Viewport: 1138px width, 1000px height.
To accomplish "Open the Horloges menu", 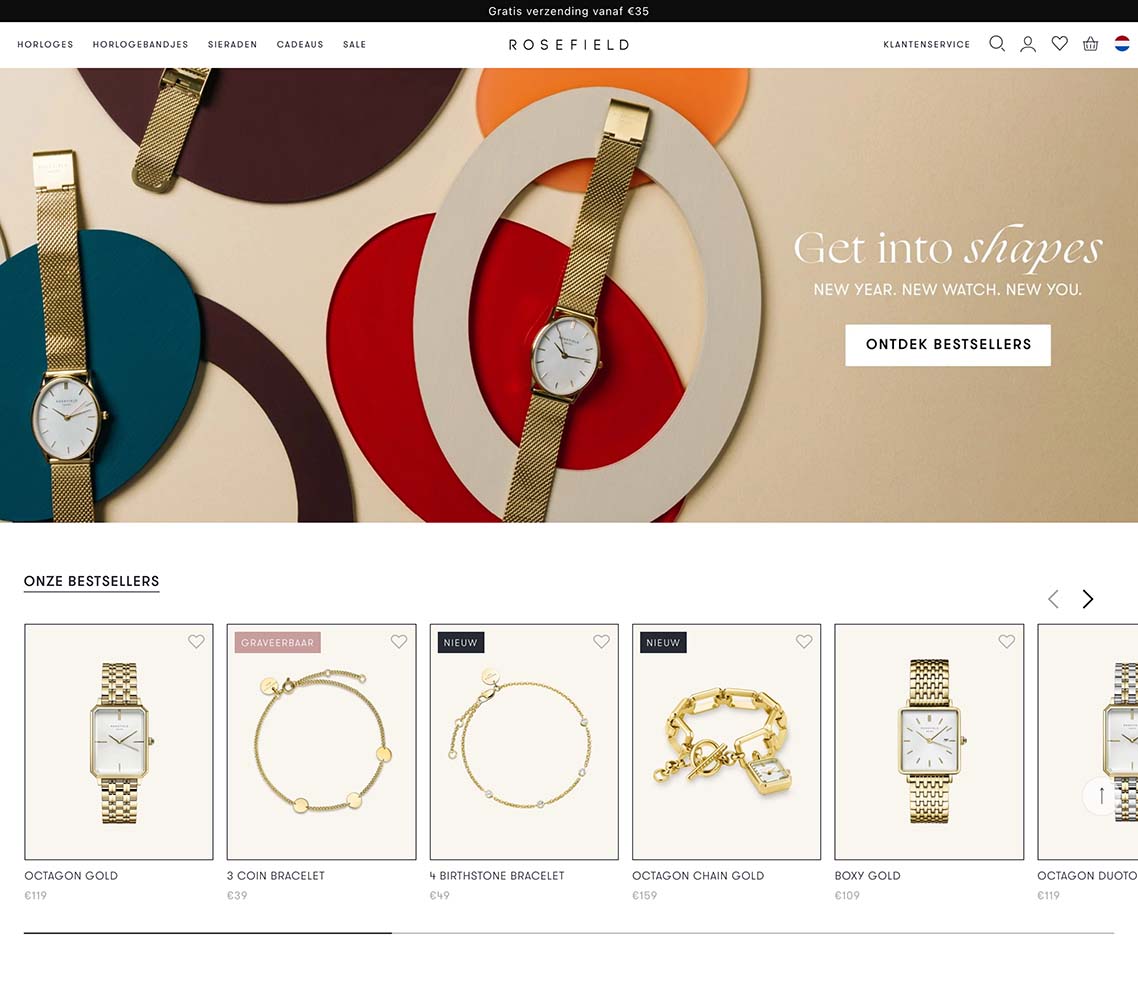I will click(x=45, y=44).
